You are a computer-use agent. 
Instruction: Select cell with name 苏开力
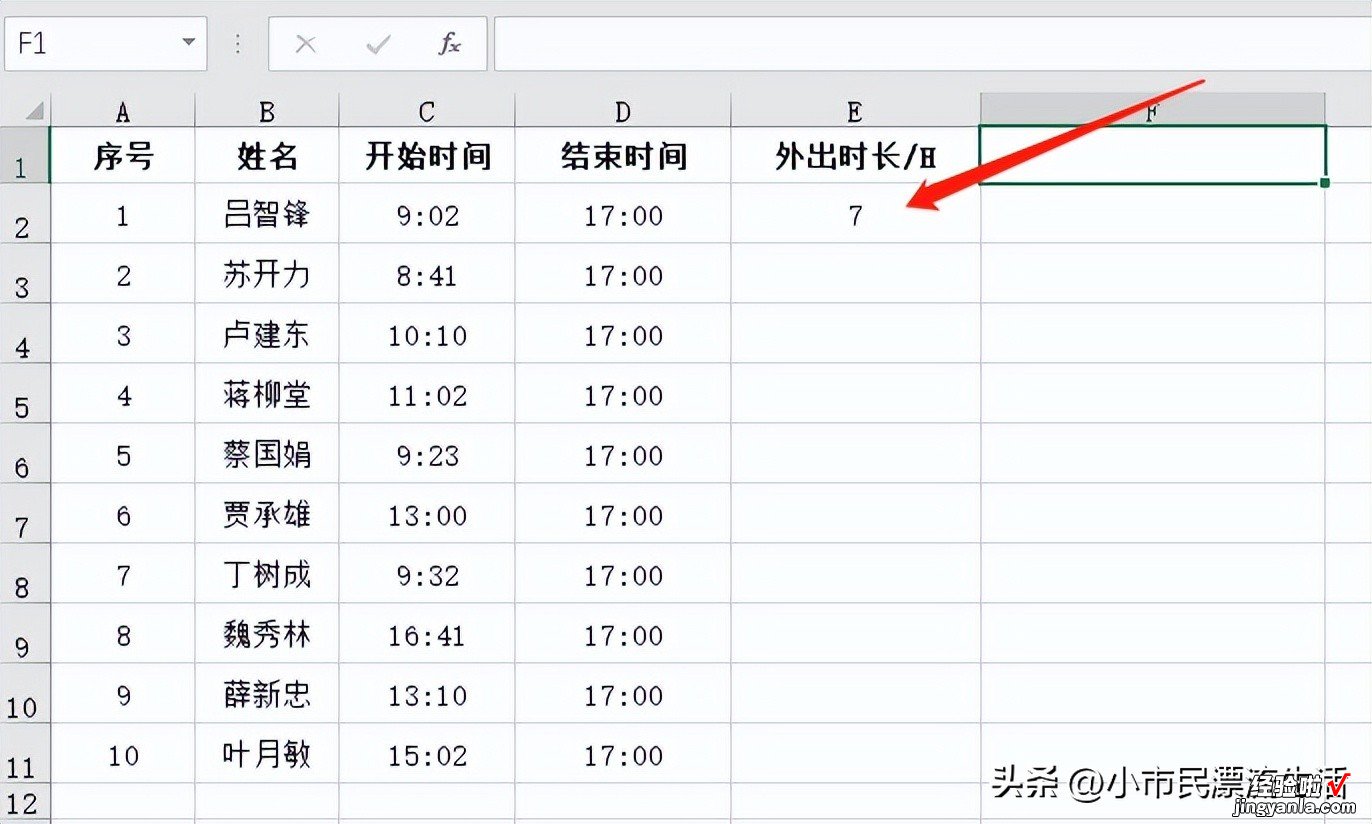coord(267,274)
